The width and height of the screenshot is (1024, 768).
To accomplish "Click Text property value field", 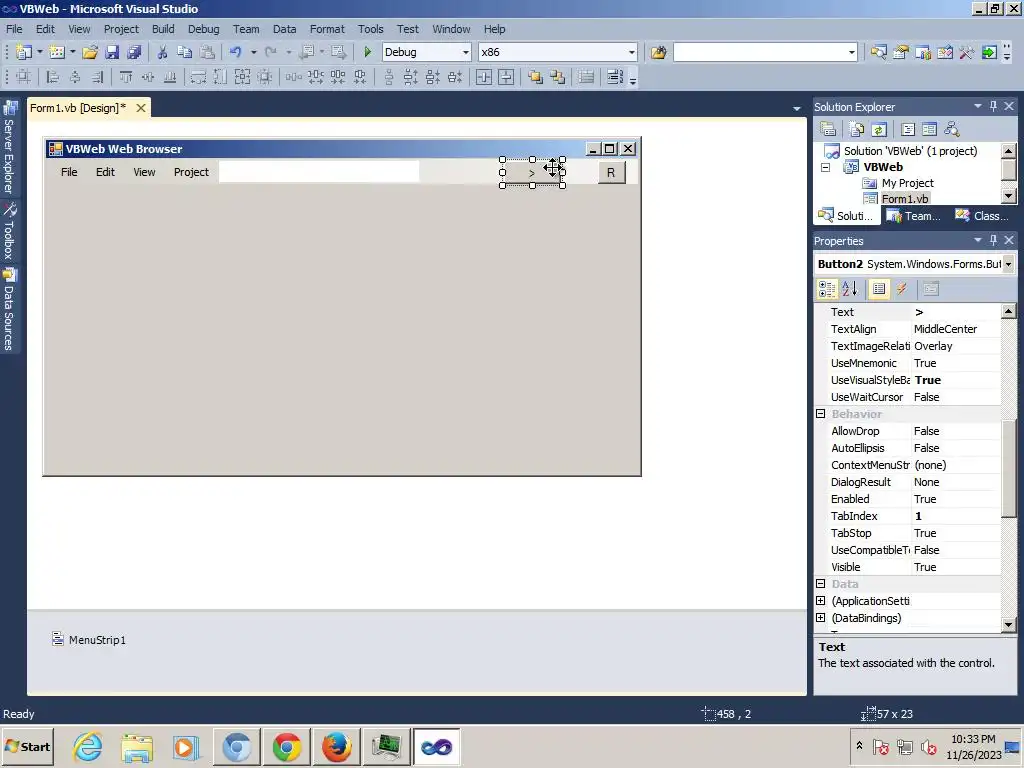I will [955, 312].
